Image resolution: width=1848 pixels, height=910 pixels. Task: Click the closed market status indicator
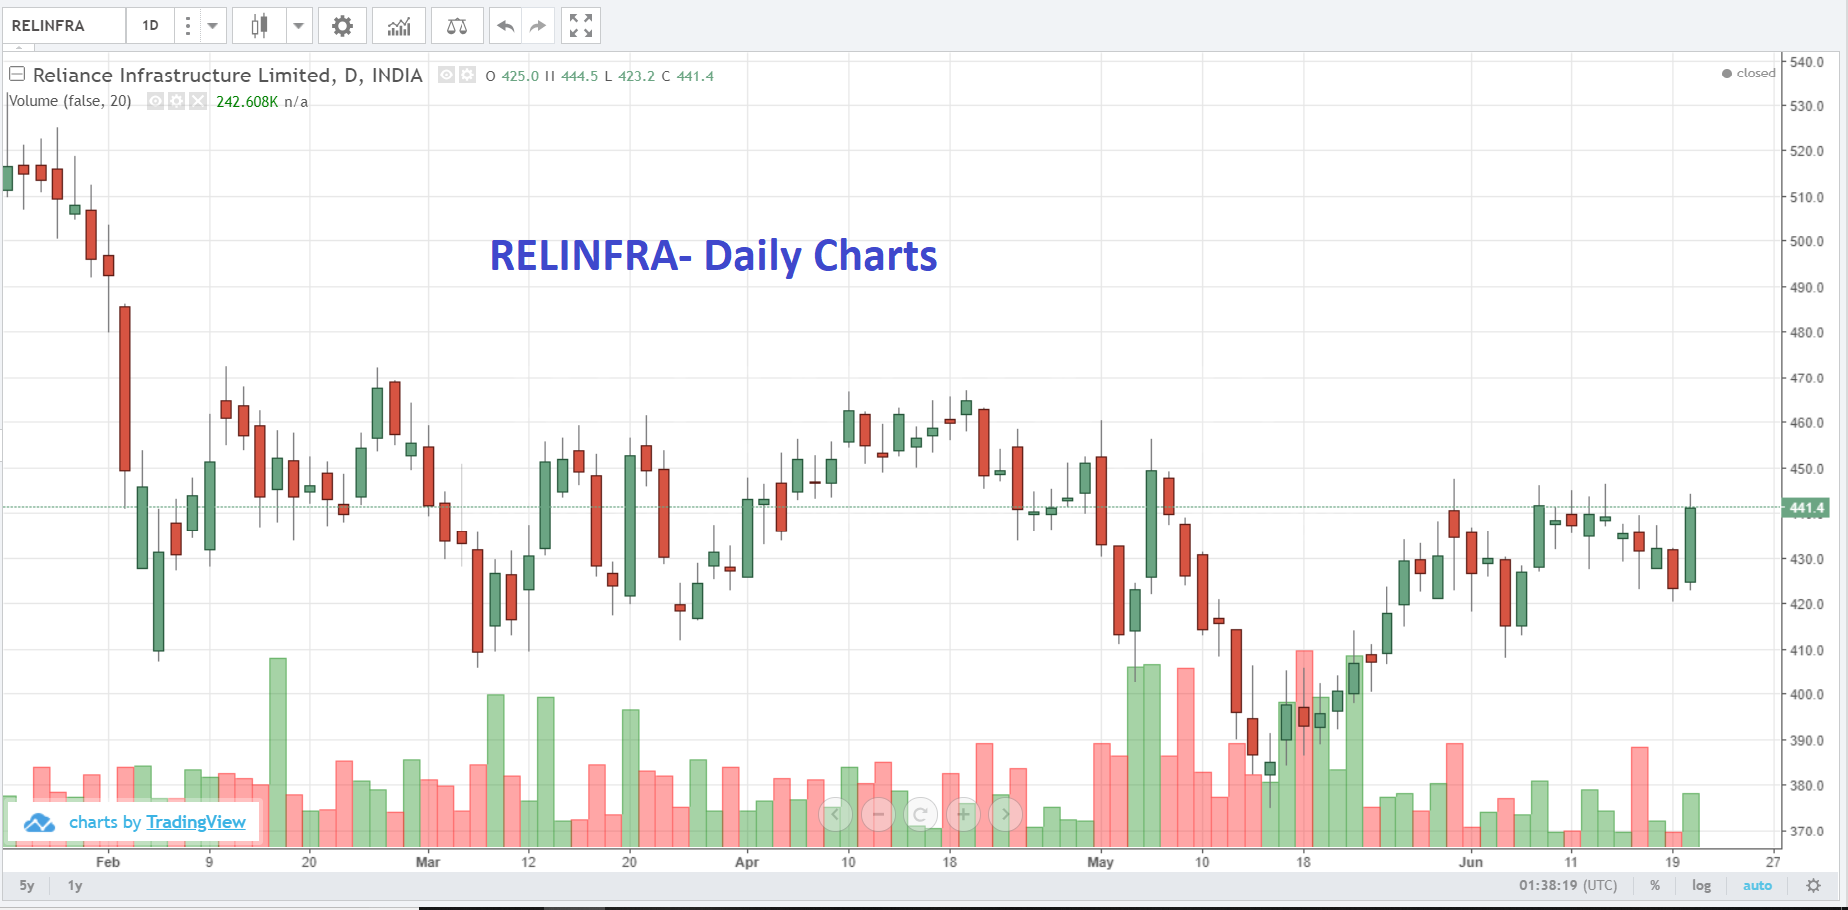1748,73
